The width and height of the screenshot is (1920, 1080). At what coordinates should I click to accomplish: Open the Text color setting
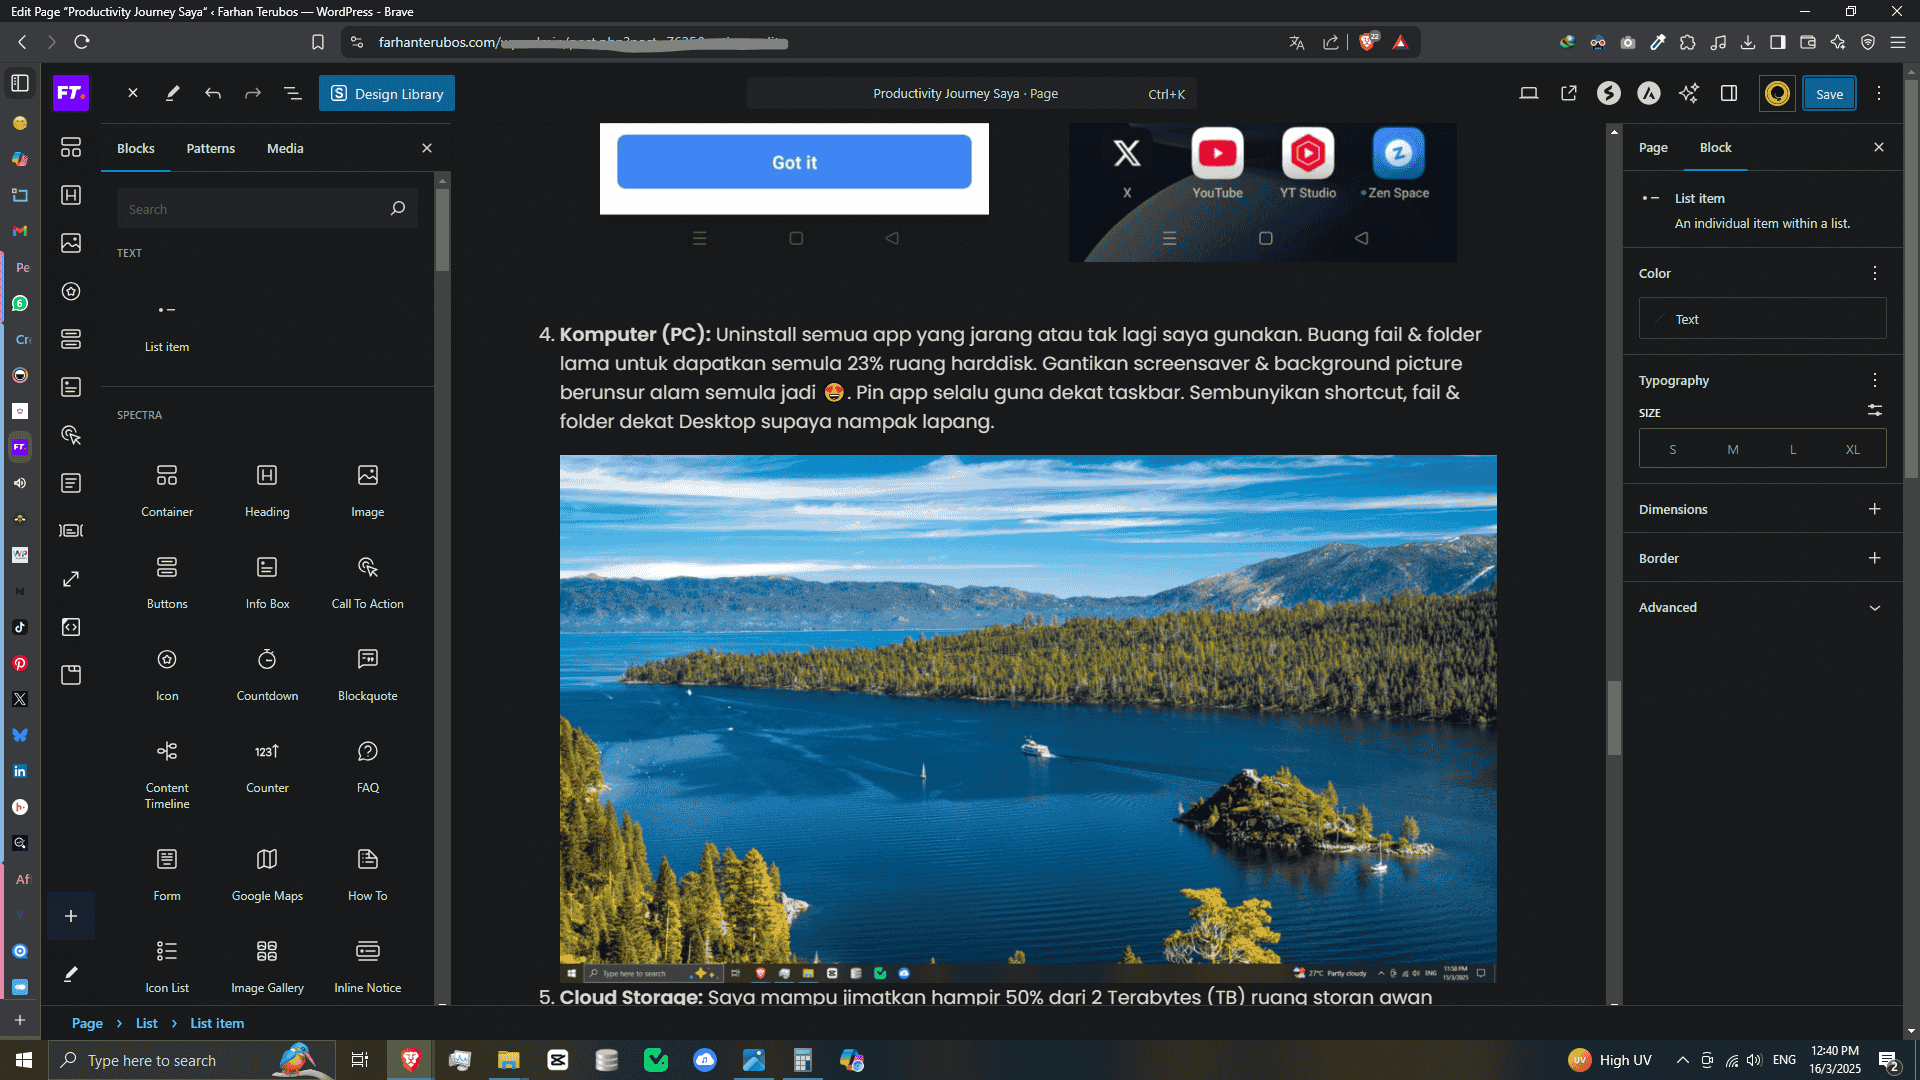pos(1762,319)
